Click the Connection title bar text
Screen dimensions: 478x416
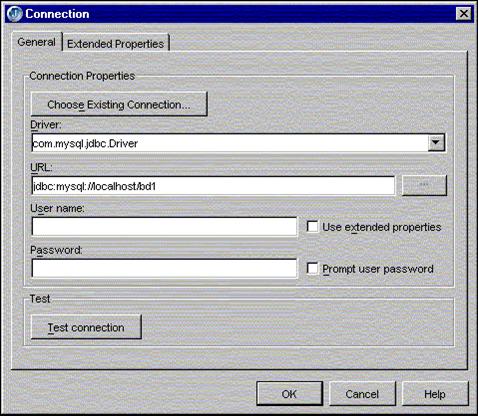pos(57,14)
